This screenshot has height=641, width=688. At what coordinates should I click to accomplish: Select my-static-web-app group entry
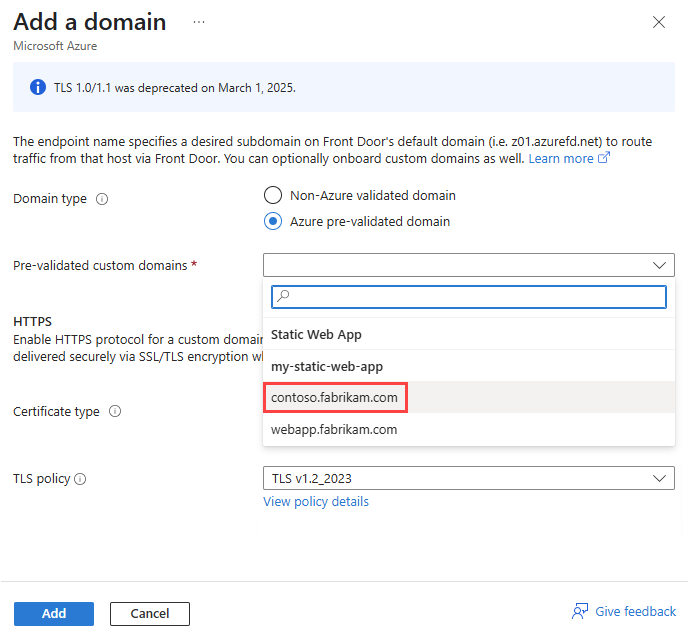327,366
